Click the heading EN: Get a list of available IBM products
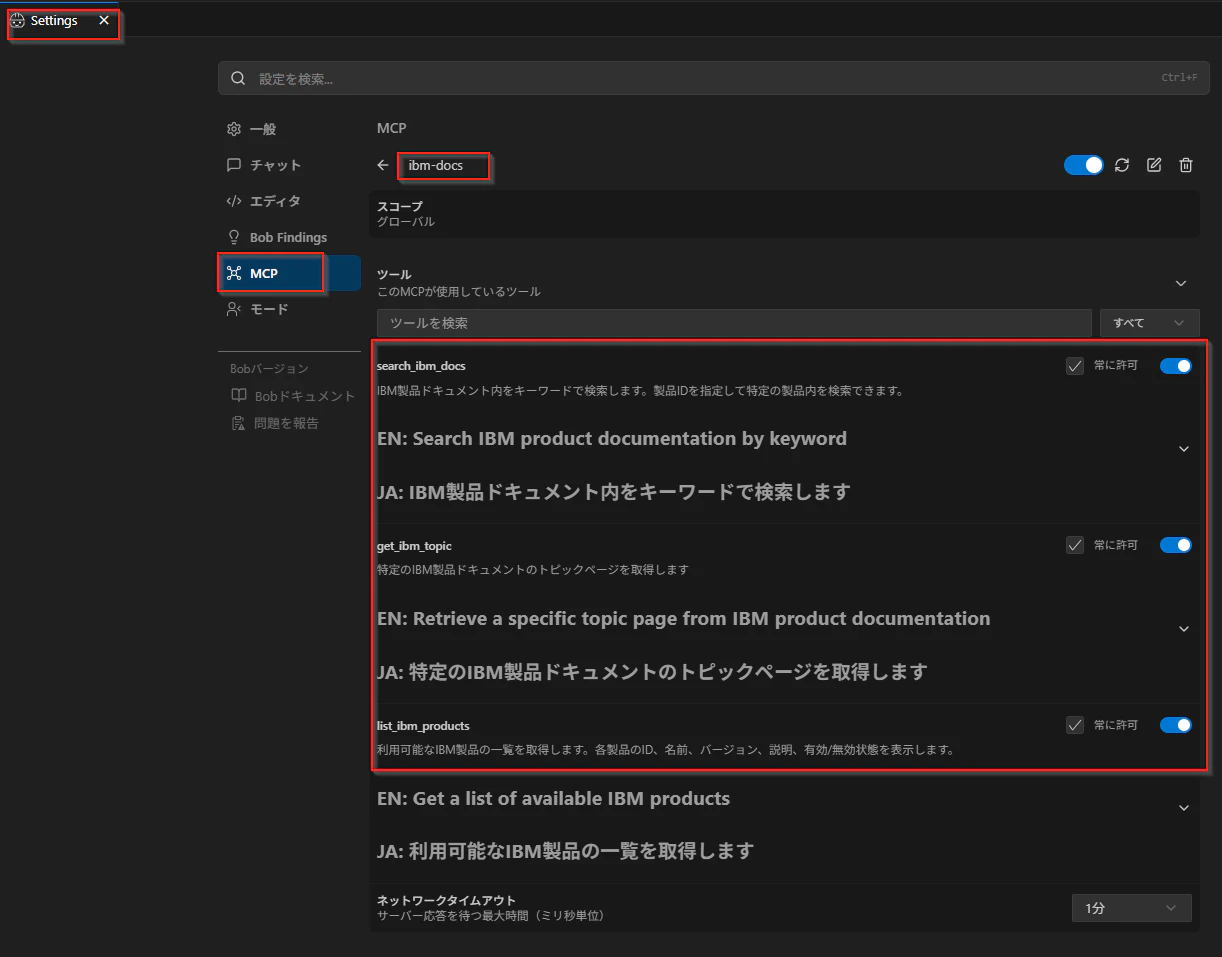Screen dimensions: 1222x957 point(553,798)
